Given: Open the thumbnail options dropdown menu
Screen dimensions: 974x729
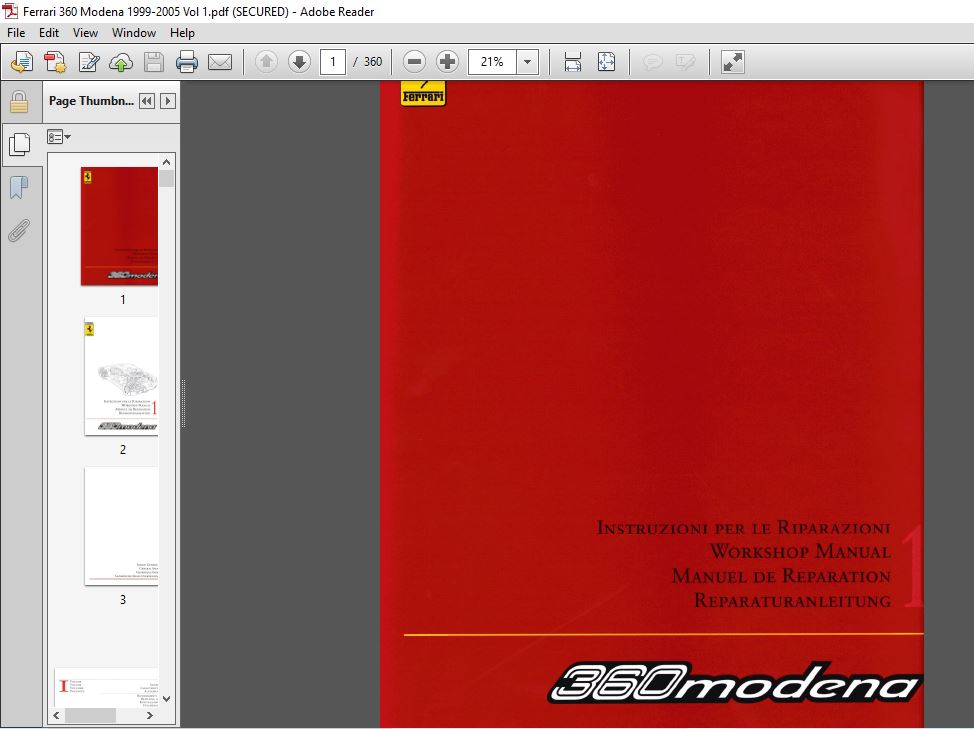Looking at the screenshot, I should pos(59,137).
